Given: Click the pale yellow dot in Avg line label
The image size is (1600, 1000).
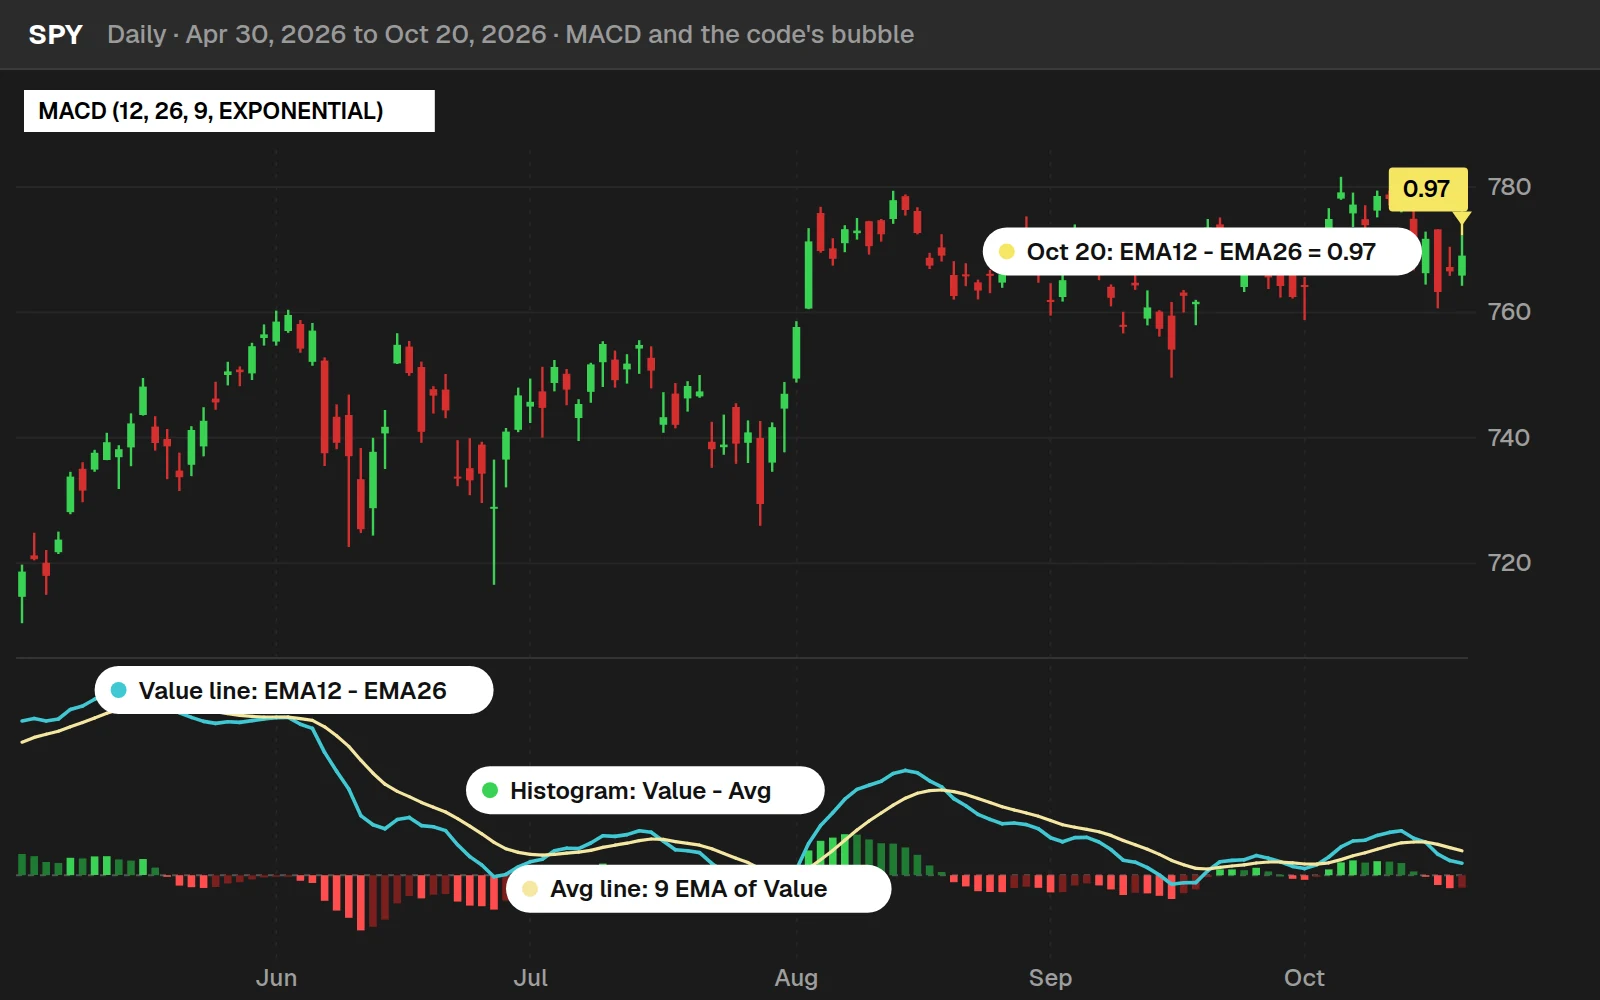Looking at the screenshot, I should 530,888.
